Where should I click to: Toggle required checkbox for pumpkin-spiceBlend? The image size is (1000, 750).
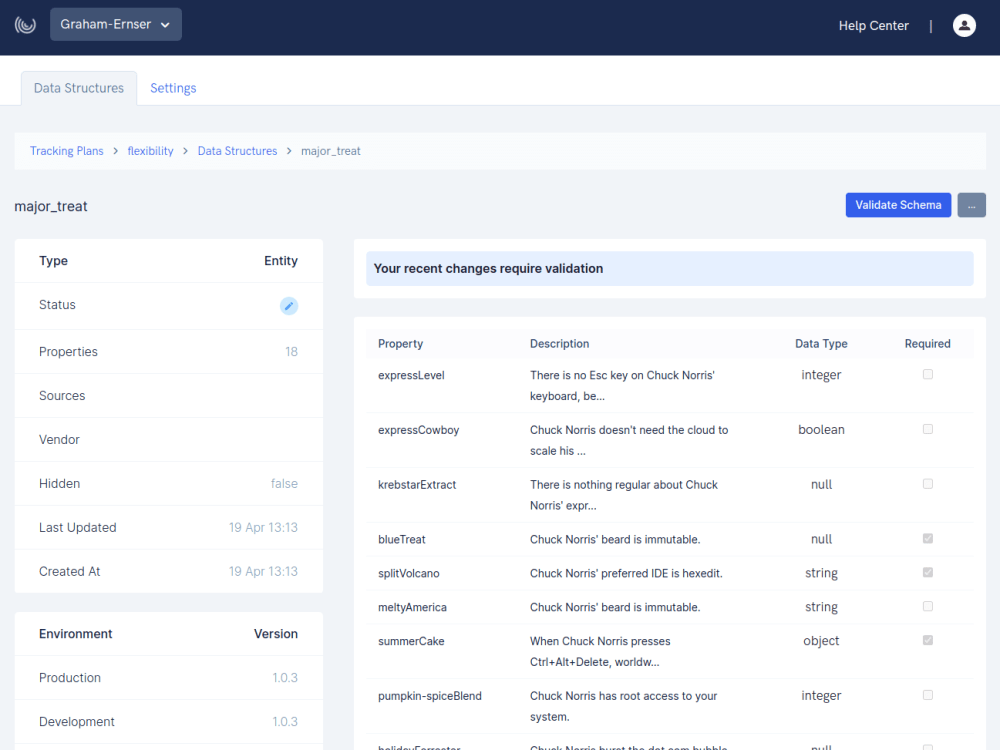point(928,695)
